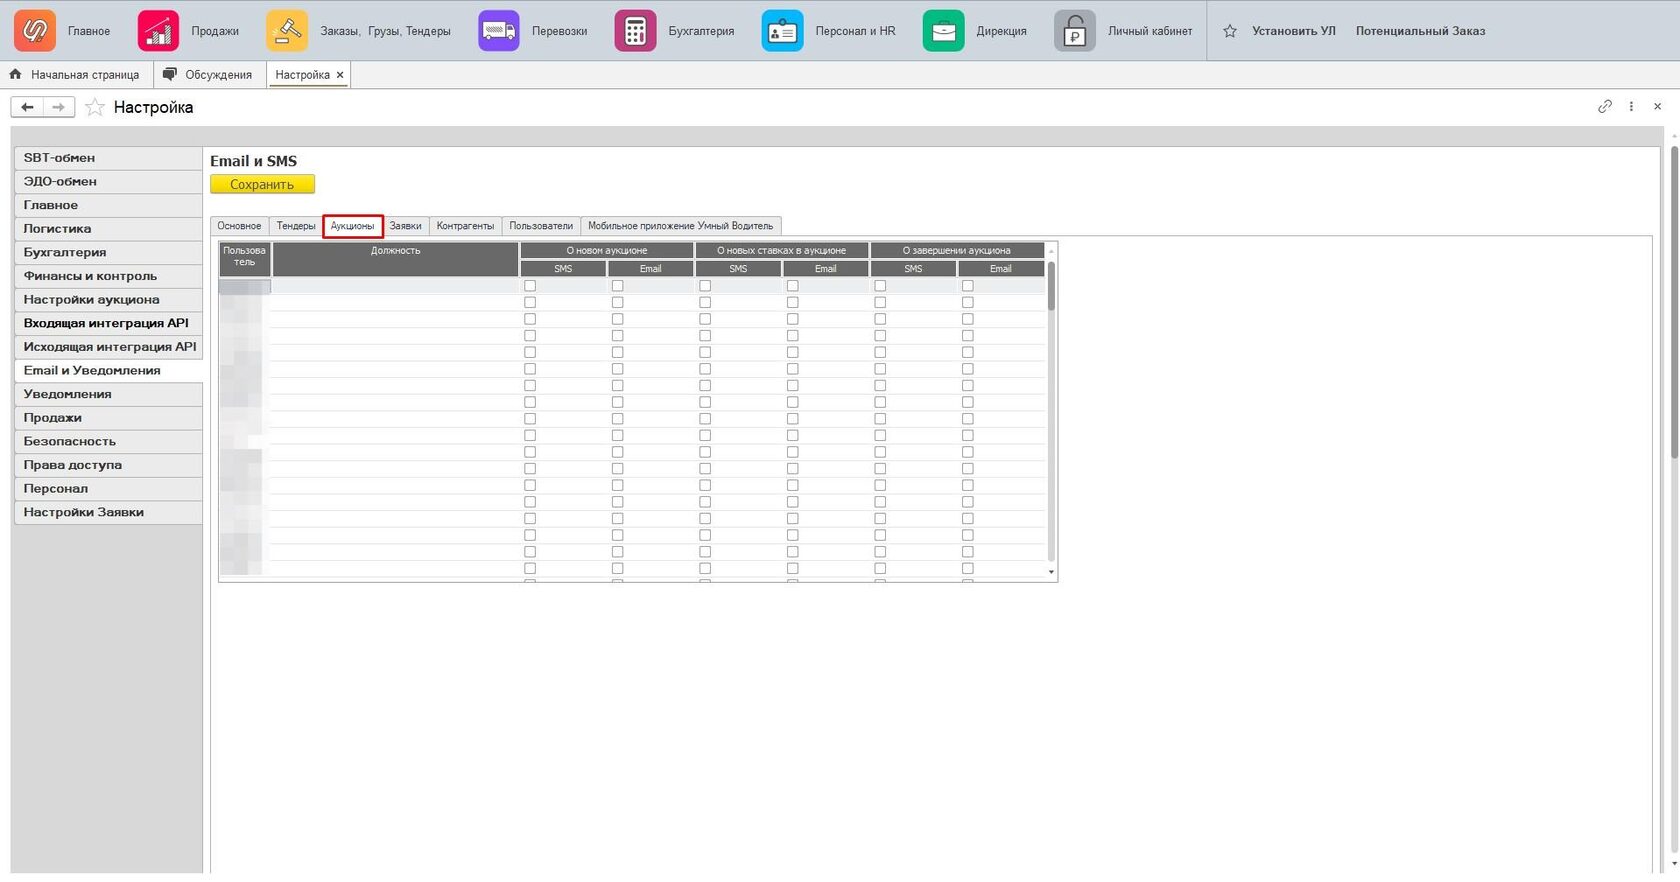This screenshot has height=882, width=1680.
Task: Click the Должность column header
Action: click(x=395, y=259)
